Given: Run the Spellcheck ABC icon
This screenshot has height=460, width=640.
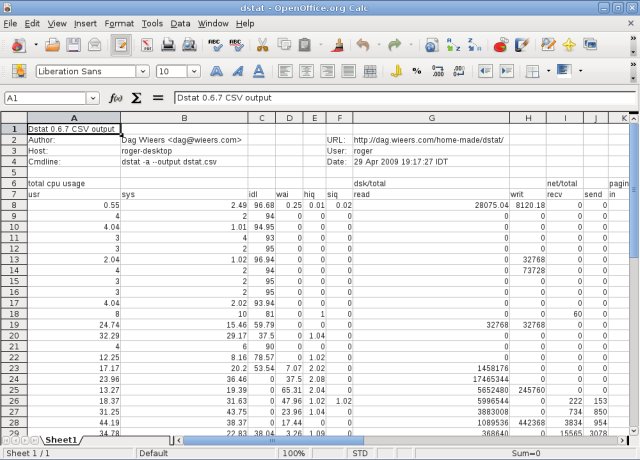Looking at the screenshot, I should [x=215, y=45].
